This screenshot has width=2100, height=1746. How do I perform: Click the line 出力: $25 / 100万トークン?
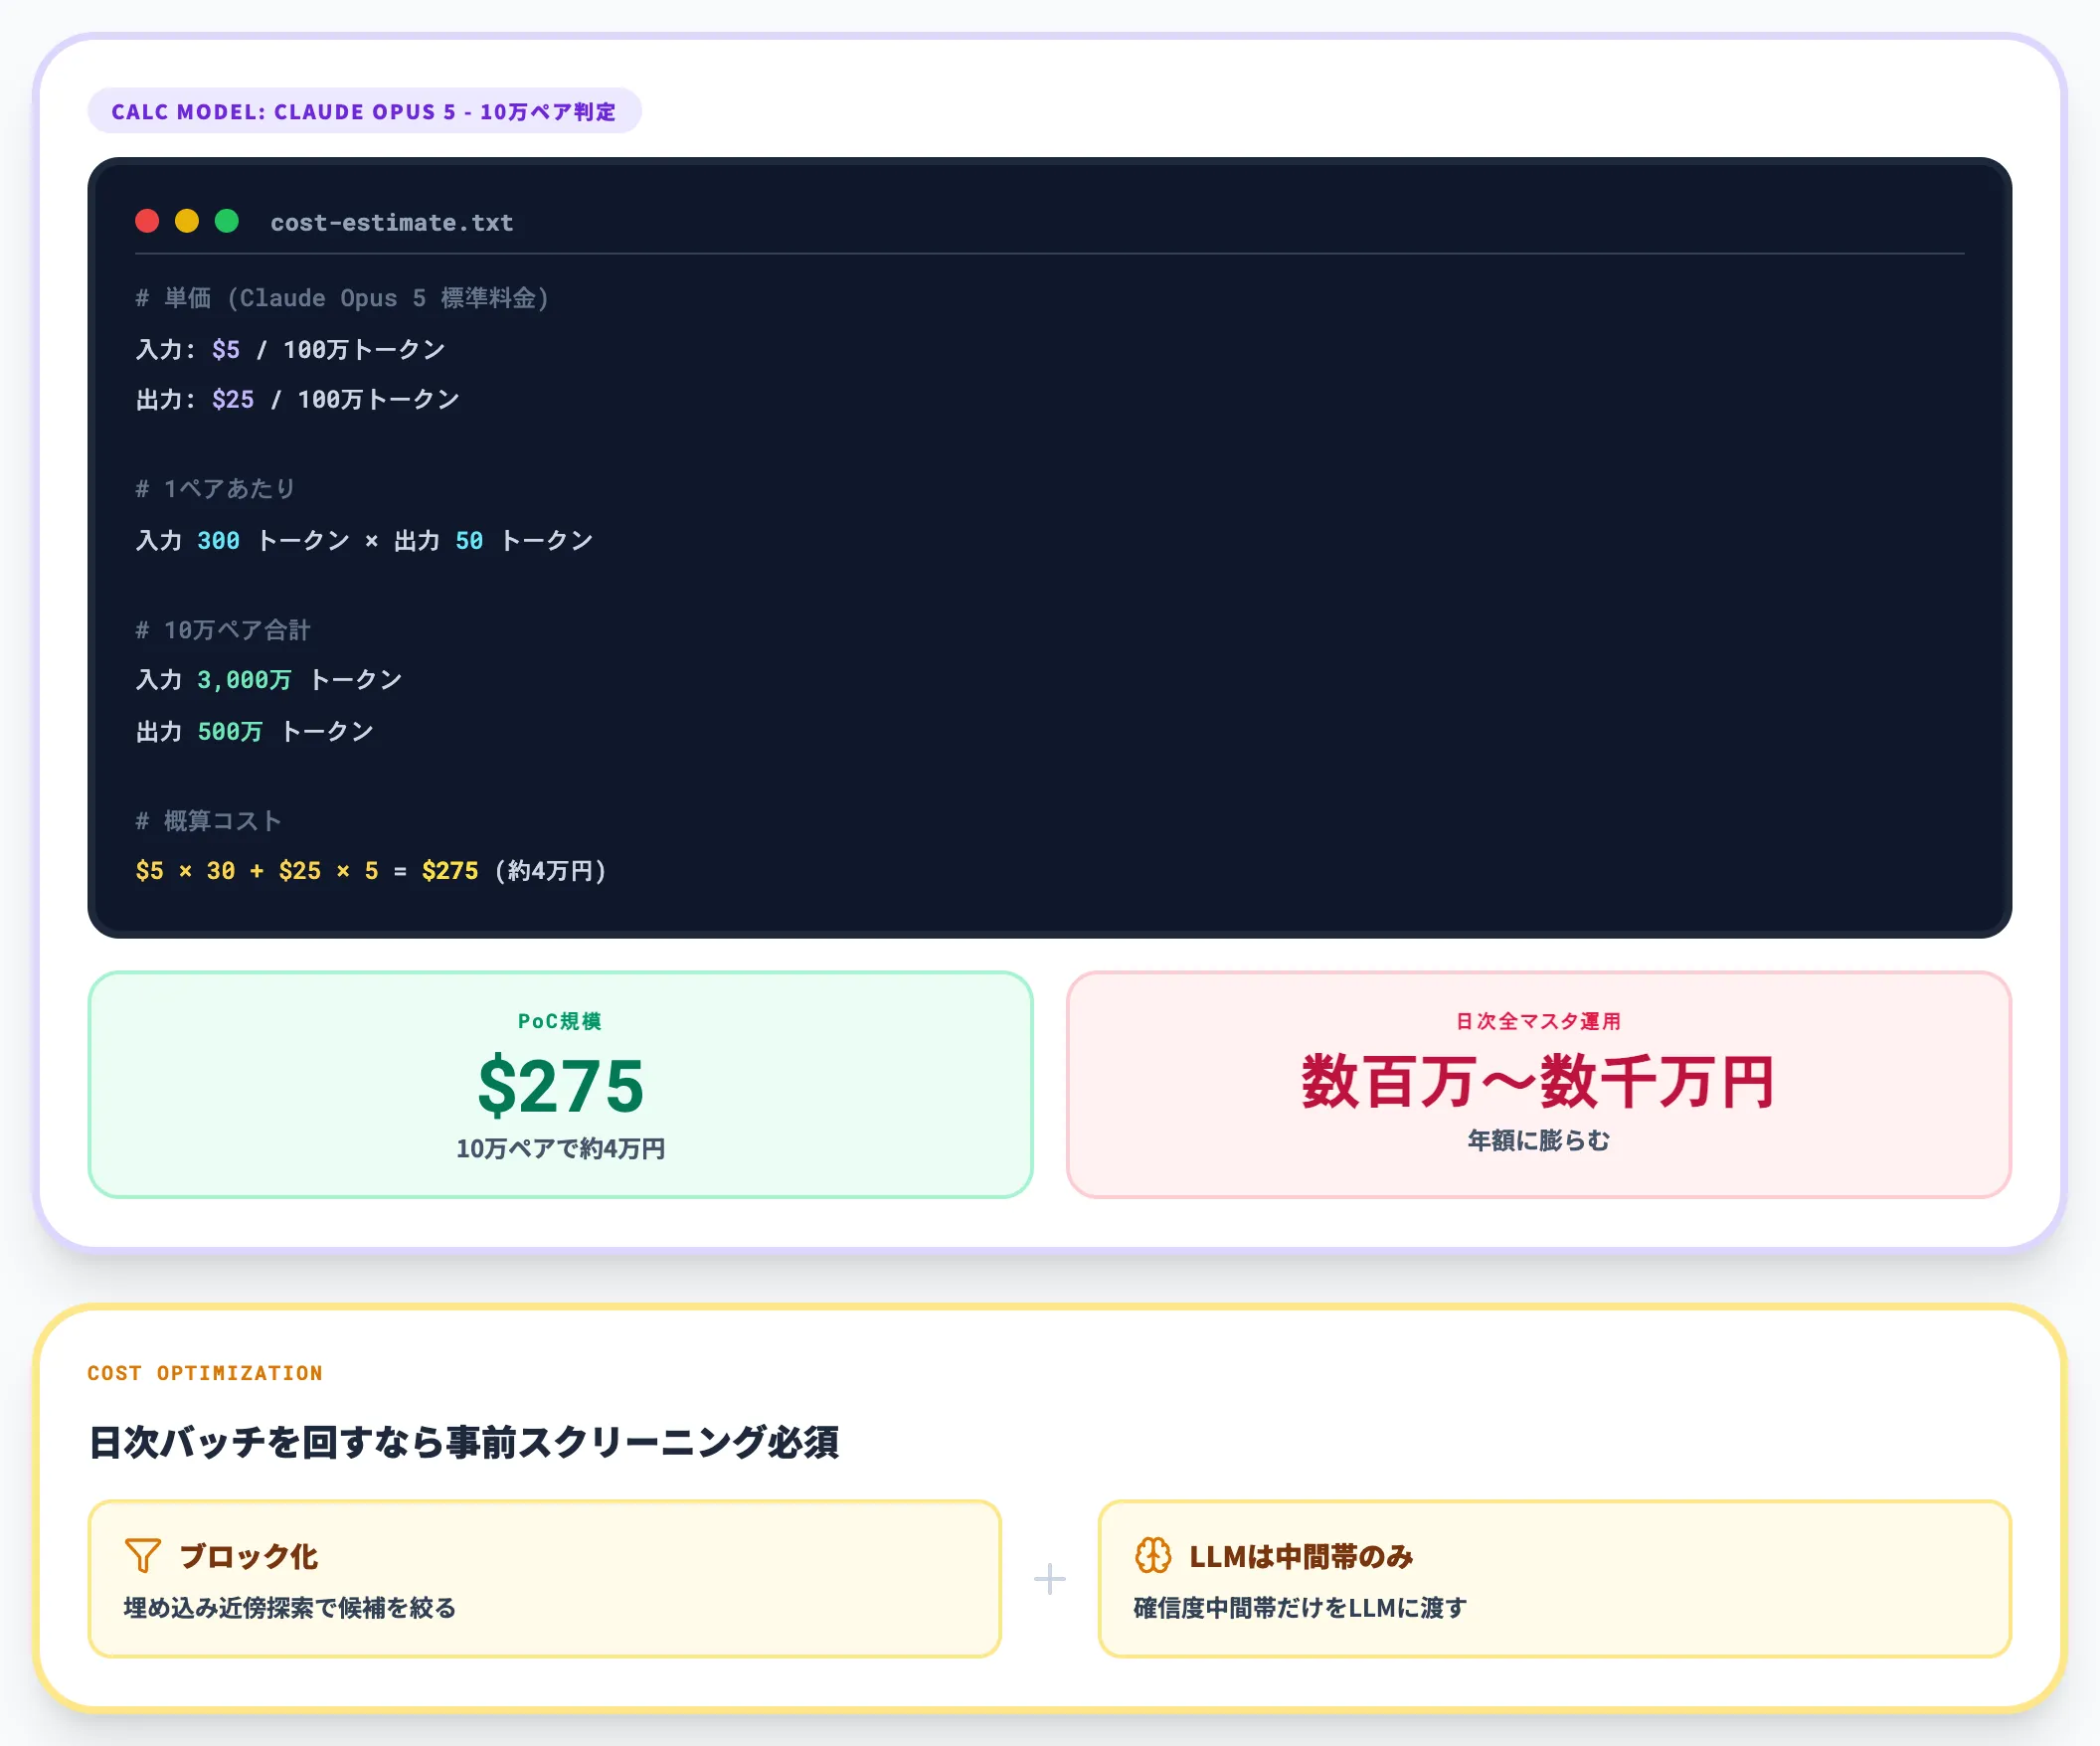point(297,399)
